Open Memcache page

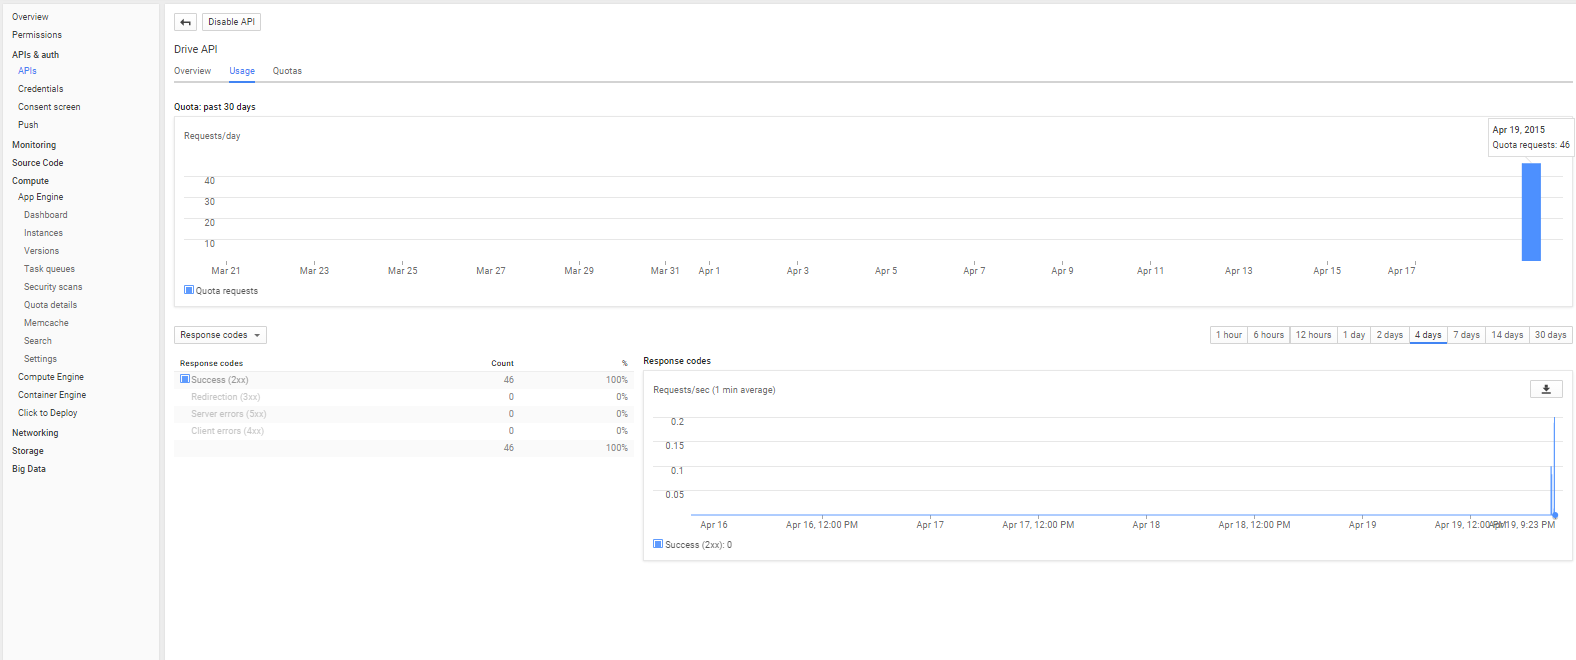point(46,323)
